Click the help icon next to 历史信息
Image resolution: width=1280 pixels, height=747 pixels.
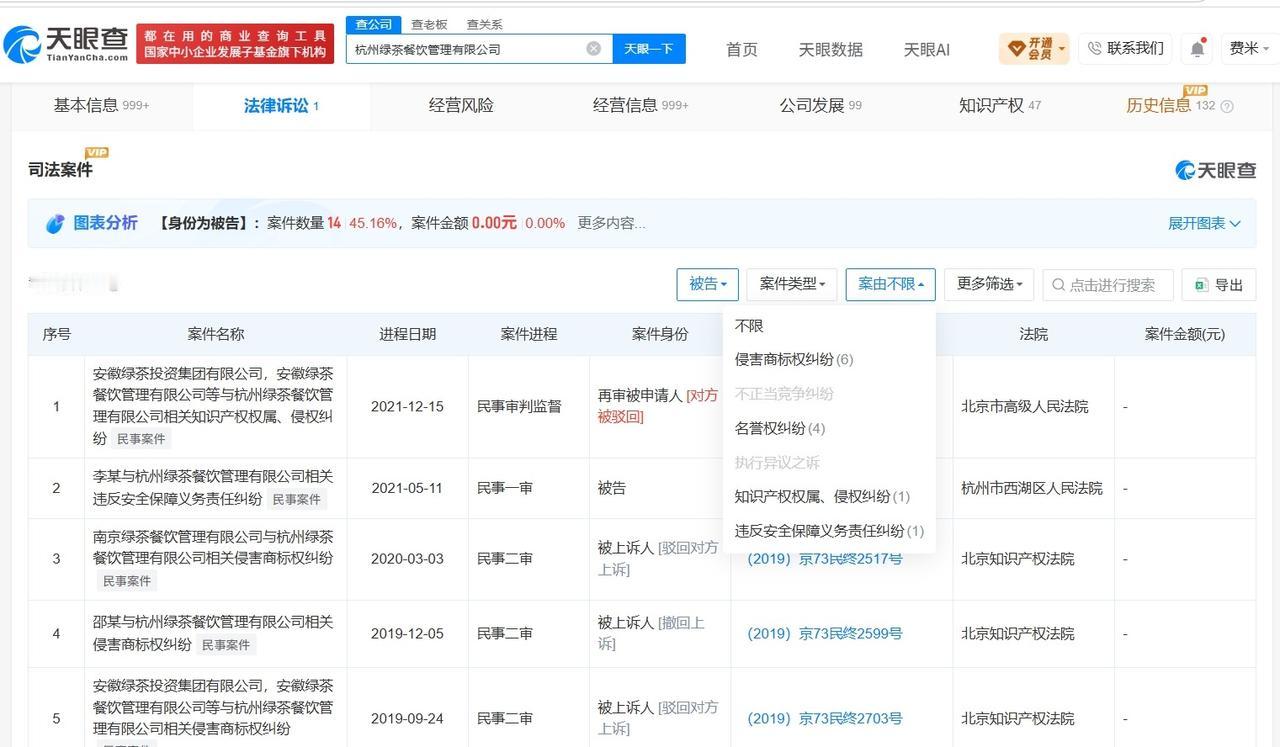[1228, 106]
